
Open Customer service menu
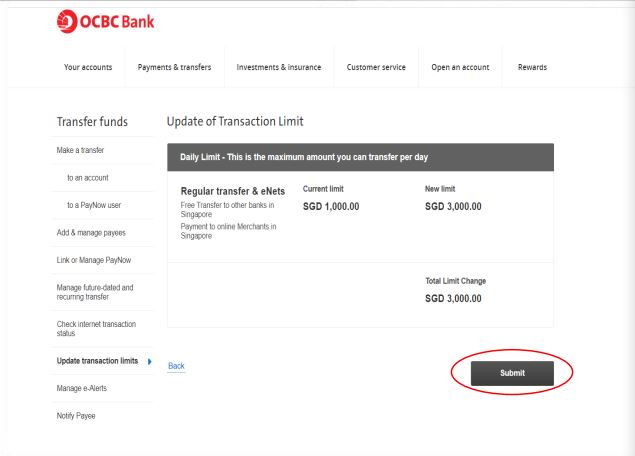click(x=375, y=67)
